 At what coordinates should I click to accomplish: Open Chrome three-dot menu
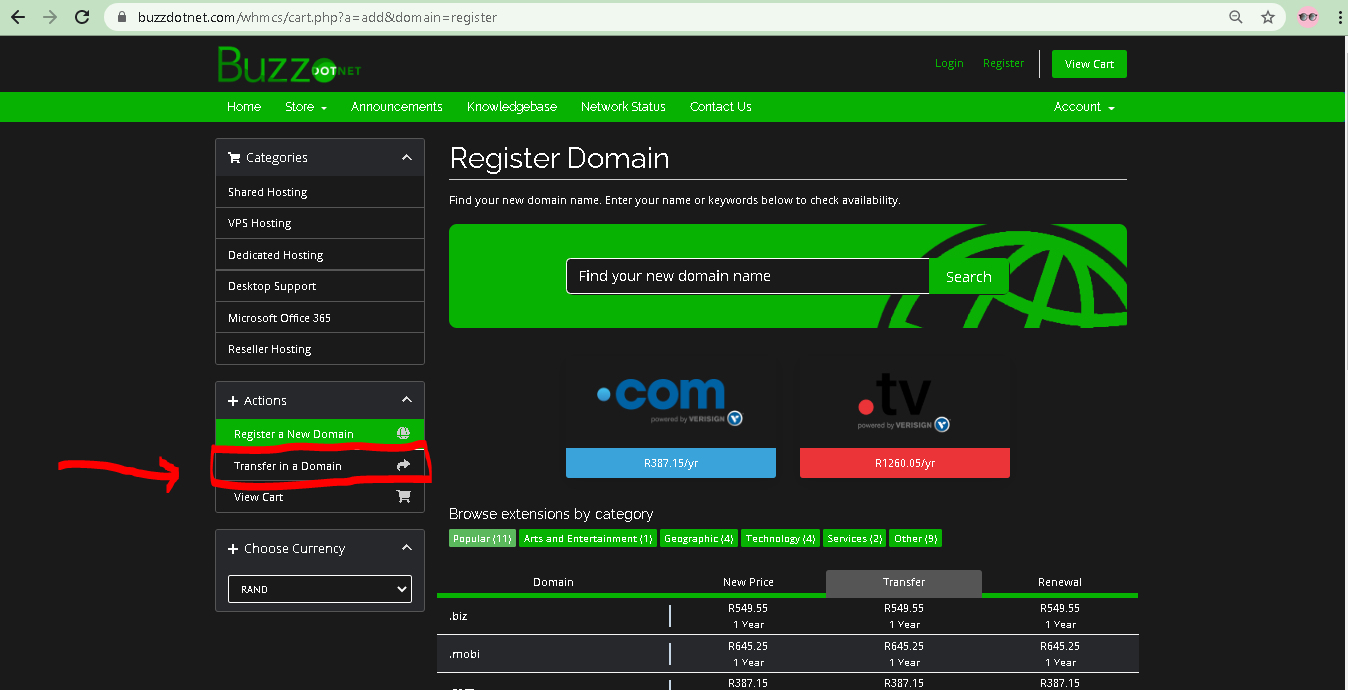tap(1337, 17)
